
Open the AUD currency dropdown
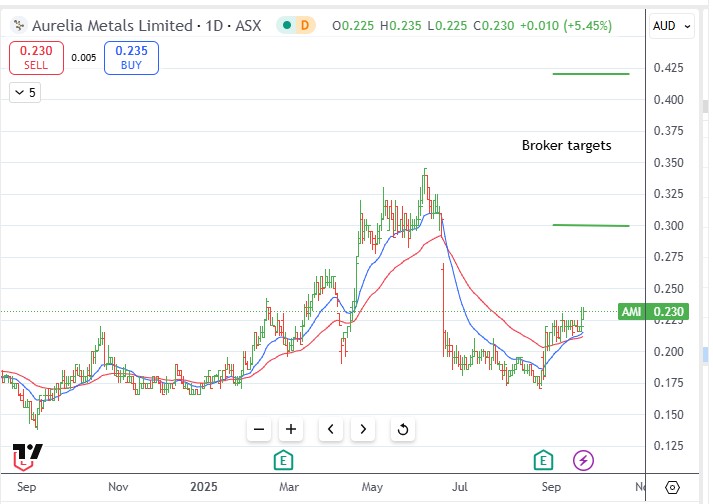pos(672,26)
